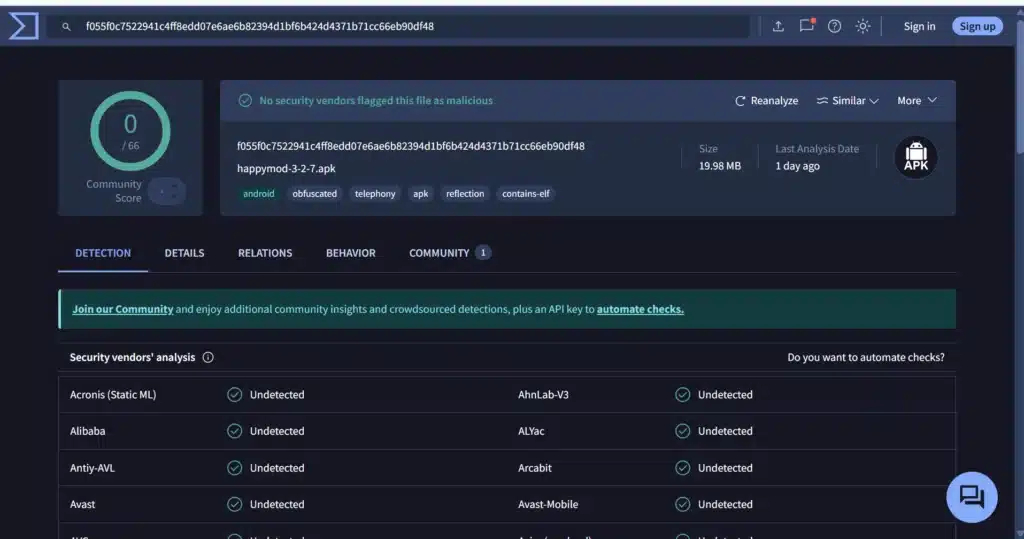1024x539 pixels.
Task: Expand the More dropdown menu
Action: point(917,101)
